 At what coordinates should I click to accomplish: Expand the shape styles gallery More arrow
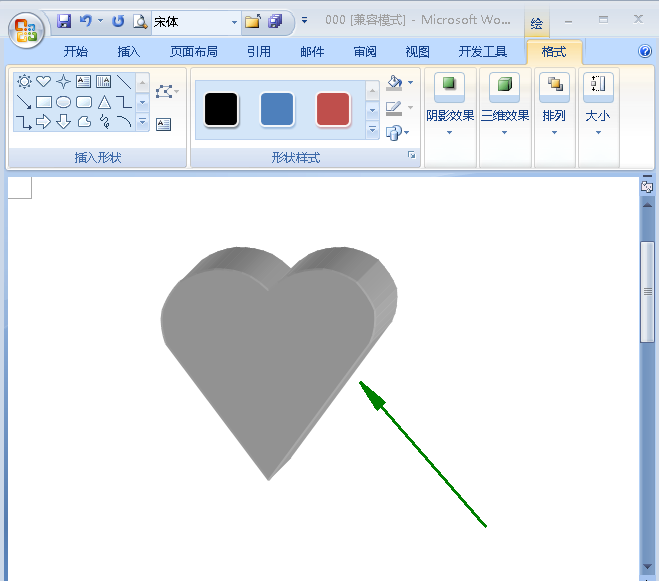pyautogui.click(x=373, y=130)
